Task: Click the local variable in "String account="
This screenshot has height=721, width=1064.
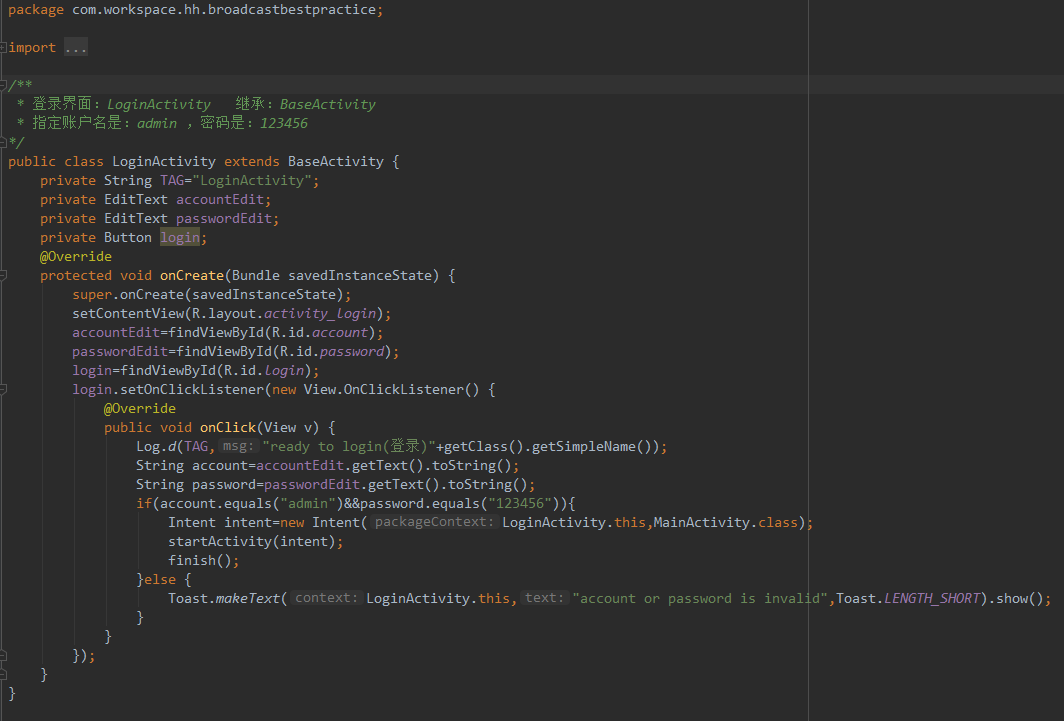Action: 220,465
